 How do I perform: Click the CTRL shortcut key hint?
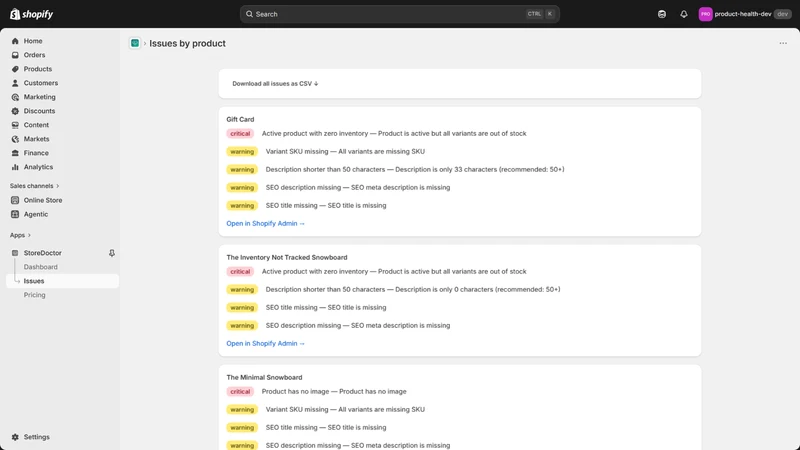tap(534, 14)
